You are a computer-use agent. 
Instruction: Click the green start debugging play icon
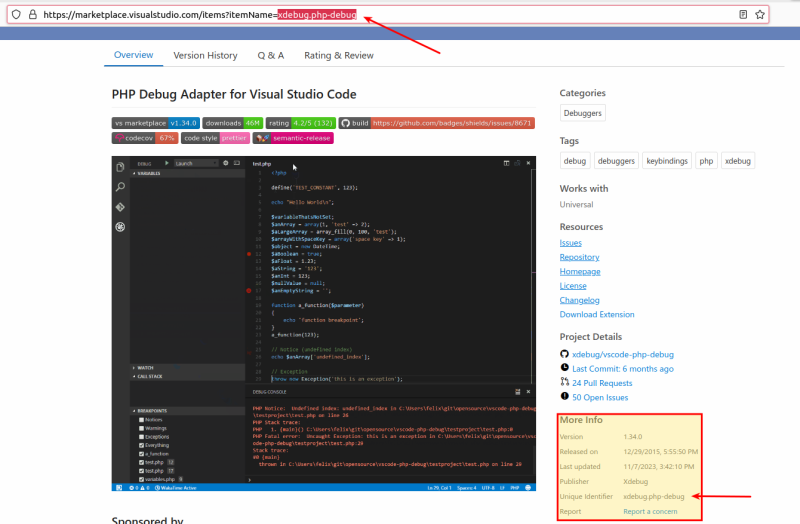[166, 163]
